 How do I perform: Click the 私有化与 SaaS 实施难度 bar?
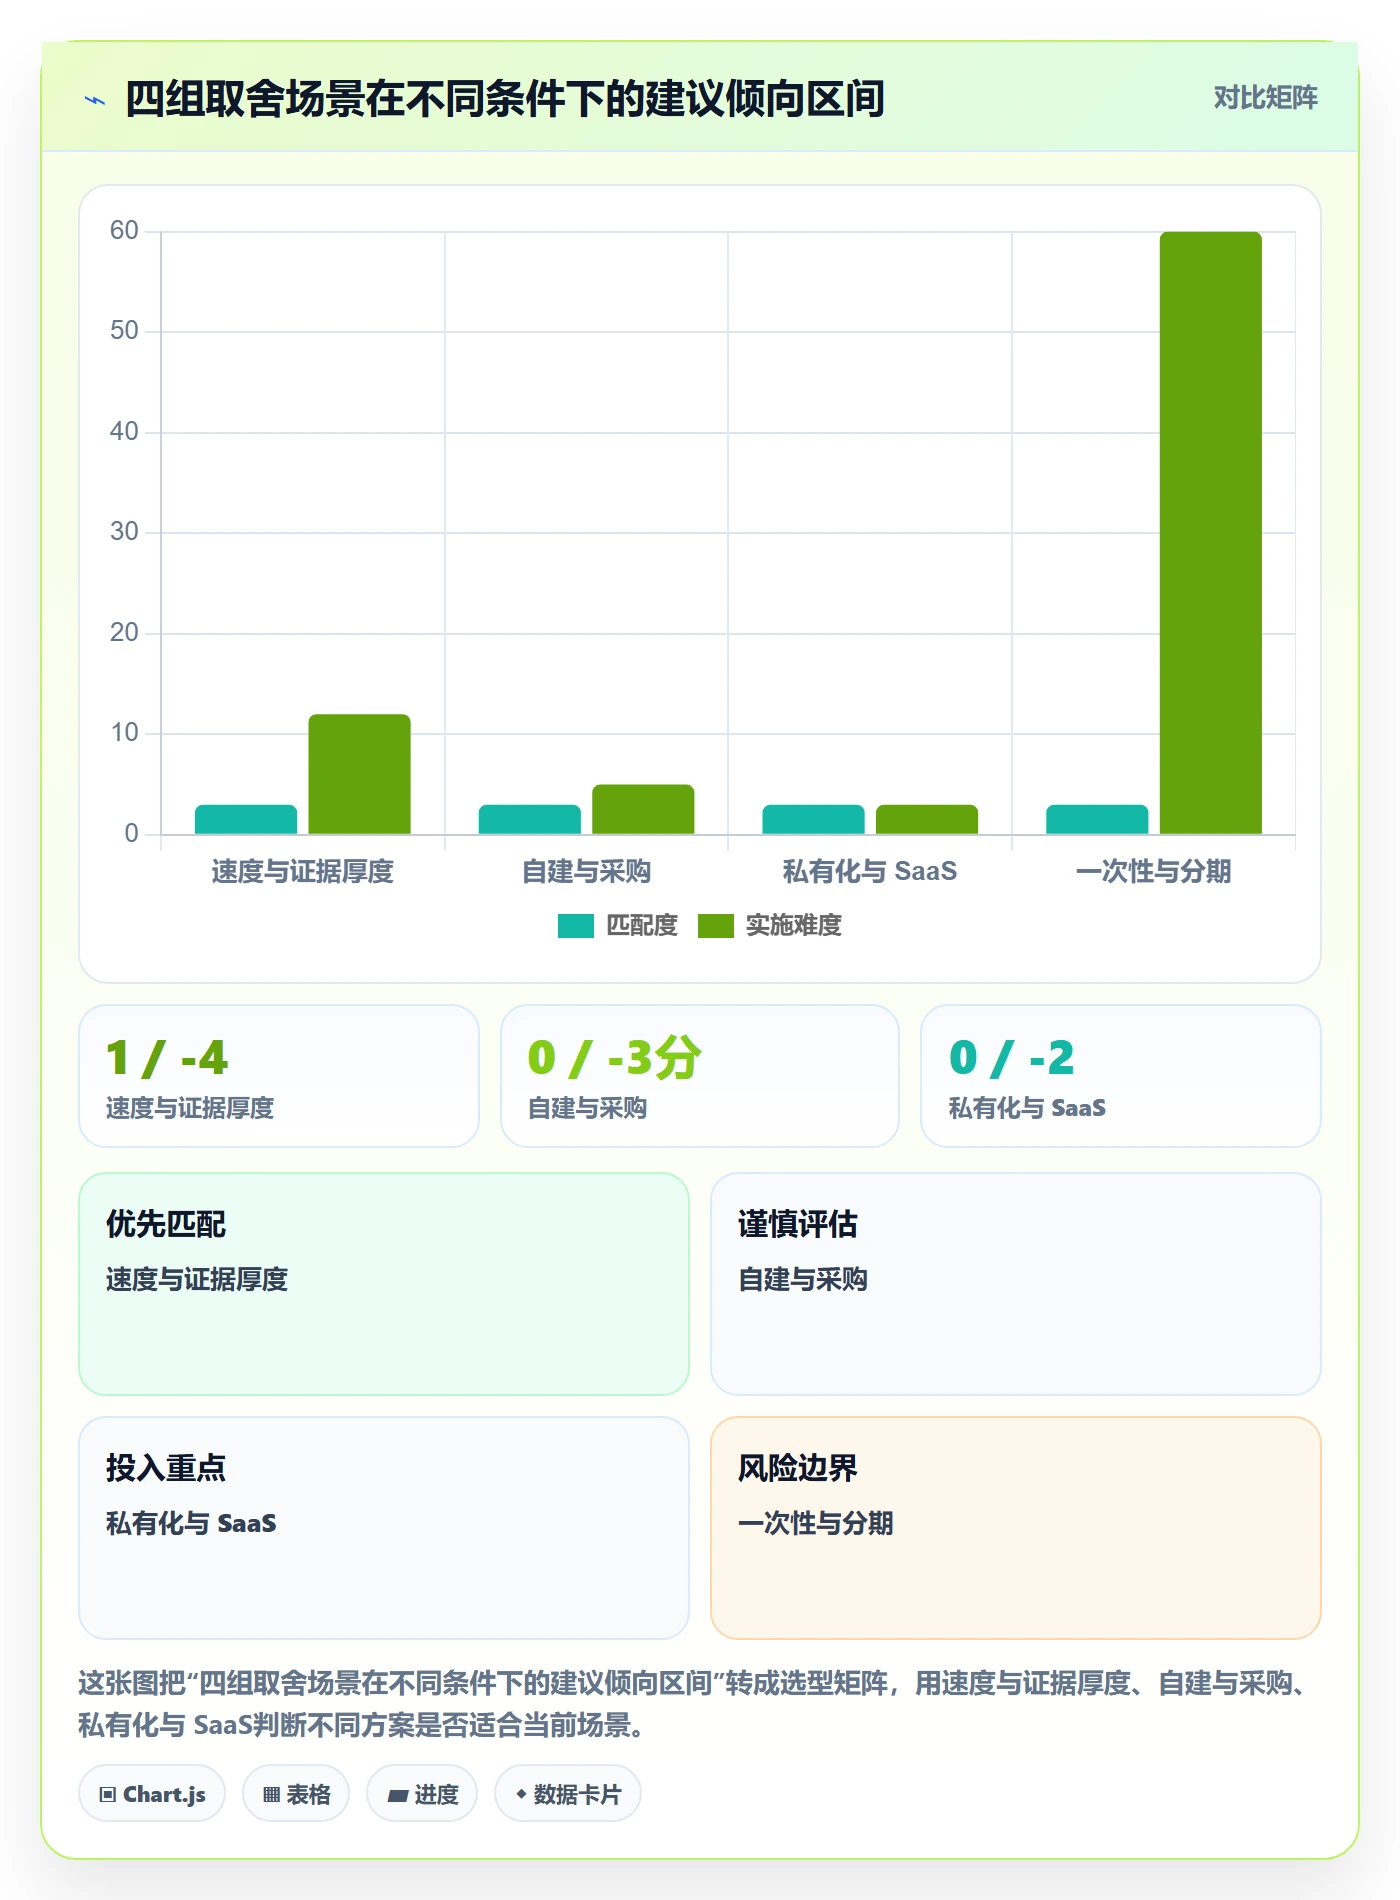927,819
